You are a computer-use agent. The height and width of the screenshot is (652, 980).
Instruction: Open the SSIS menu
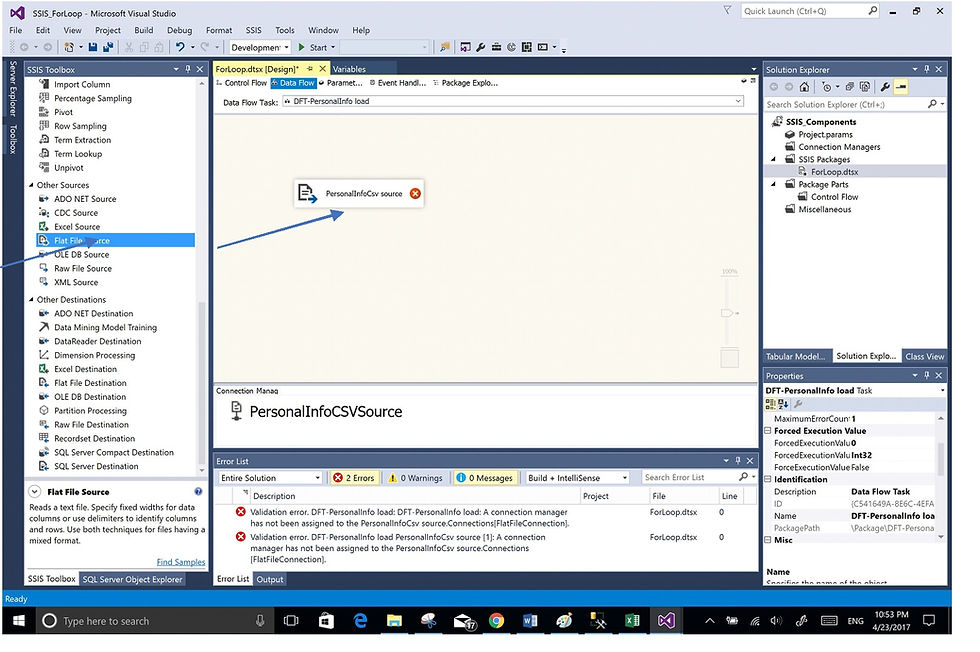tap(253, 30)
